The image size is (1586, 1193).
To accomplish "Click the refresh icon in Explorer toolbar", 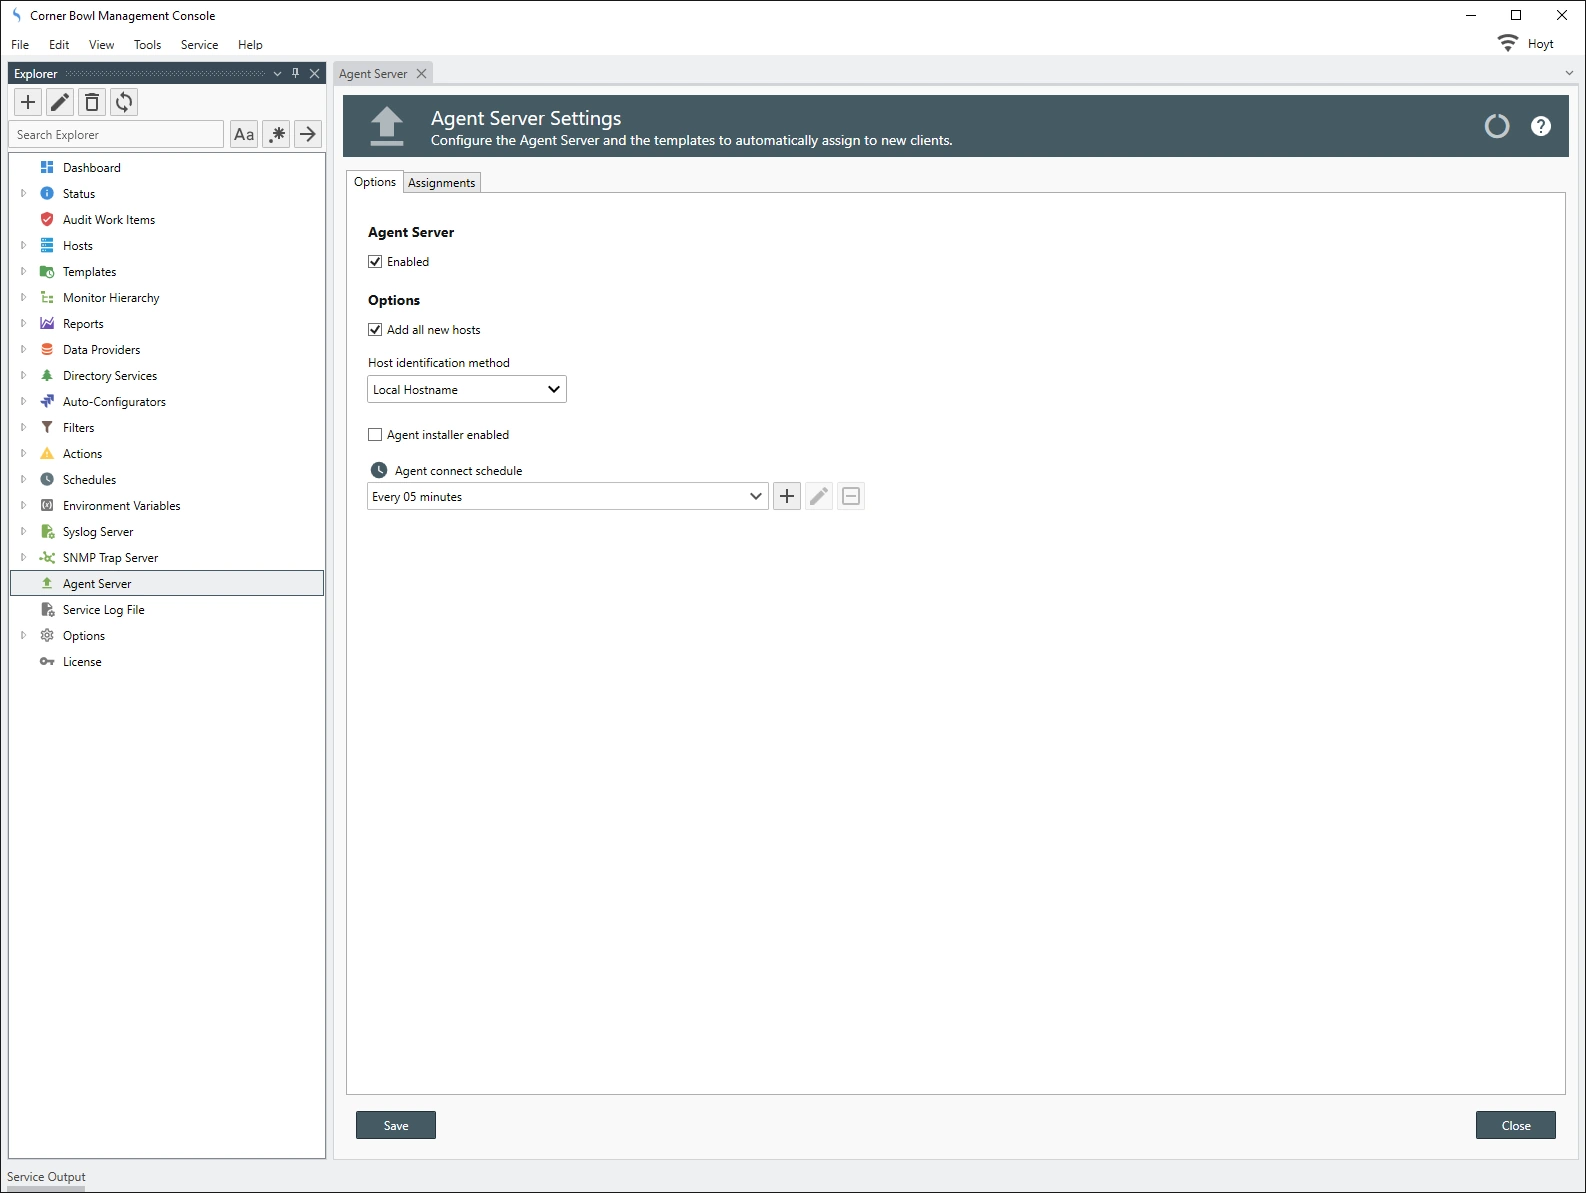I will [124, 102].
